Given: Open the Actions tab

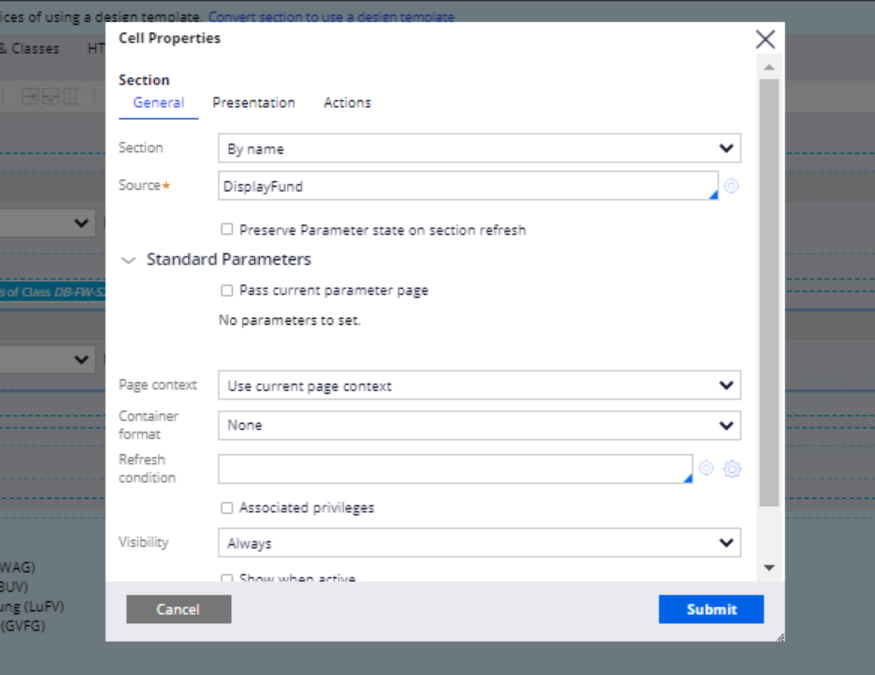Looking at the screenshot, I should [x=346, y=102].
